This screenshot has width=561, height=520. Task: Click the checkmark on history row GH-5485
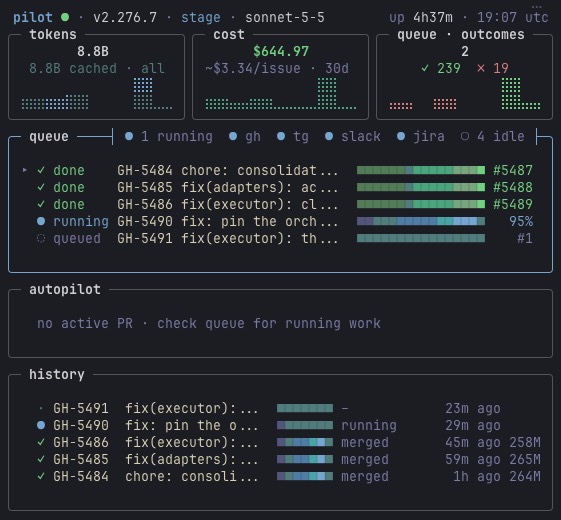click(41, 459)
